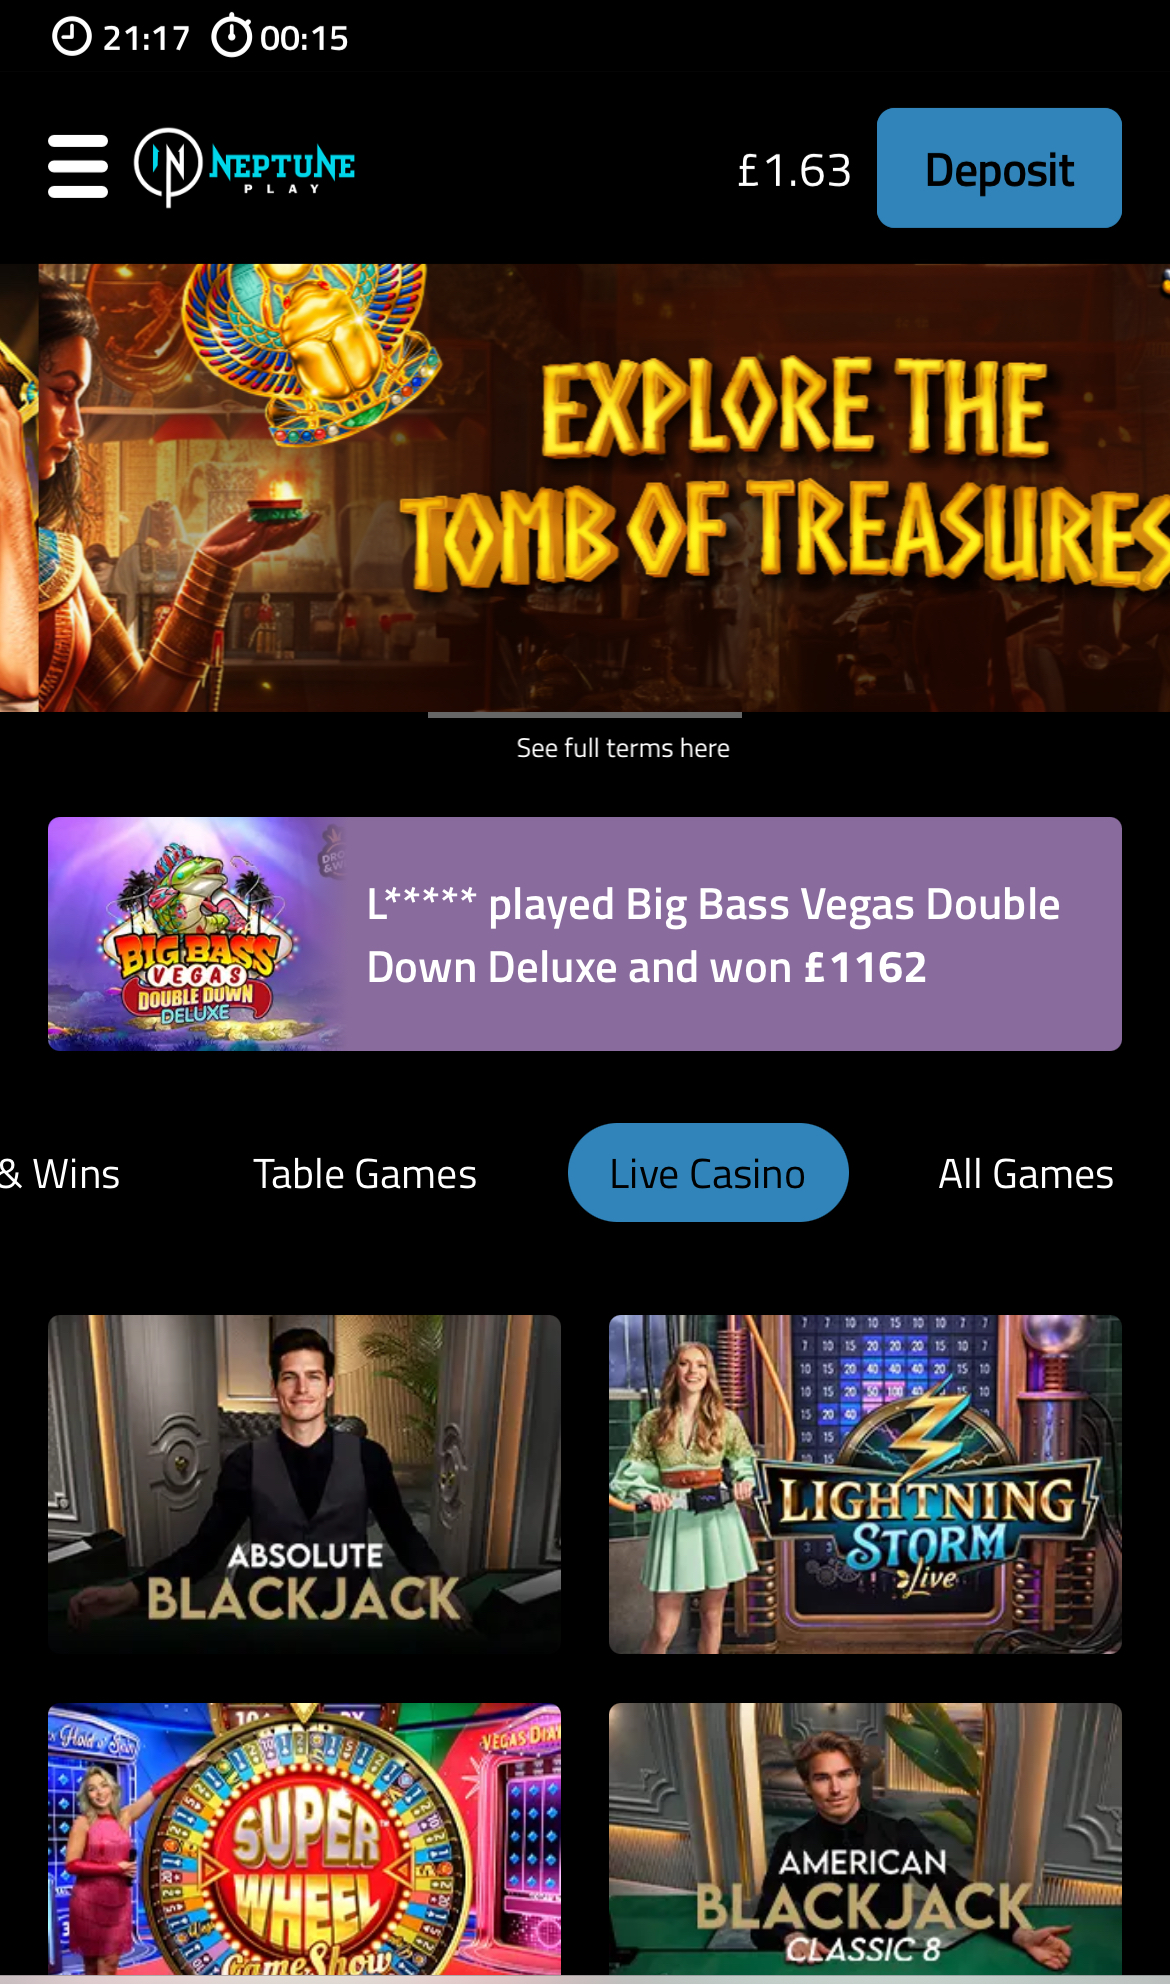Open Super Wheel Game Show

[x=304, y=1838]
